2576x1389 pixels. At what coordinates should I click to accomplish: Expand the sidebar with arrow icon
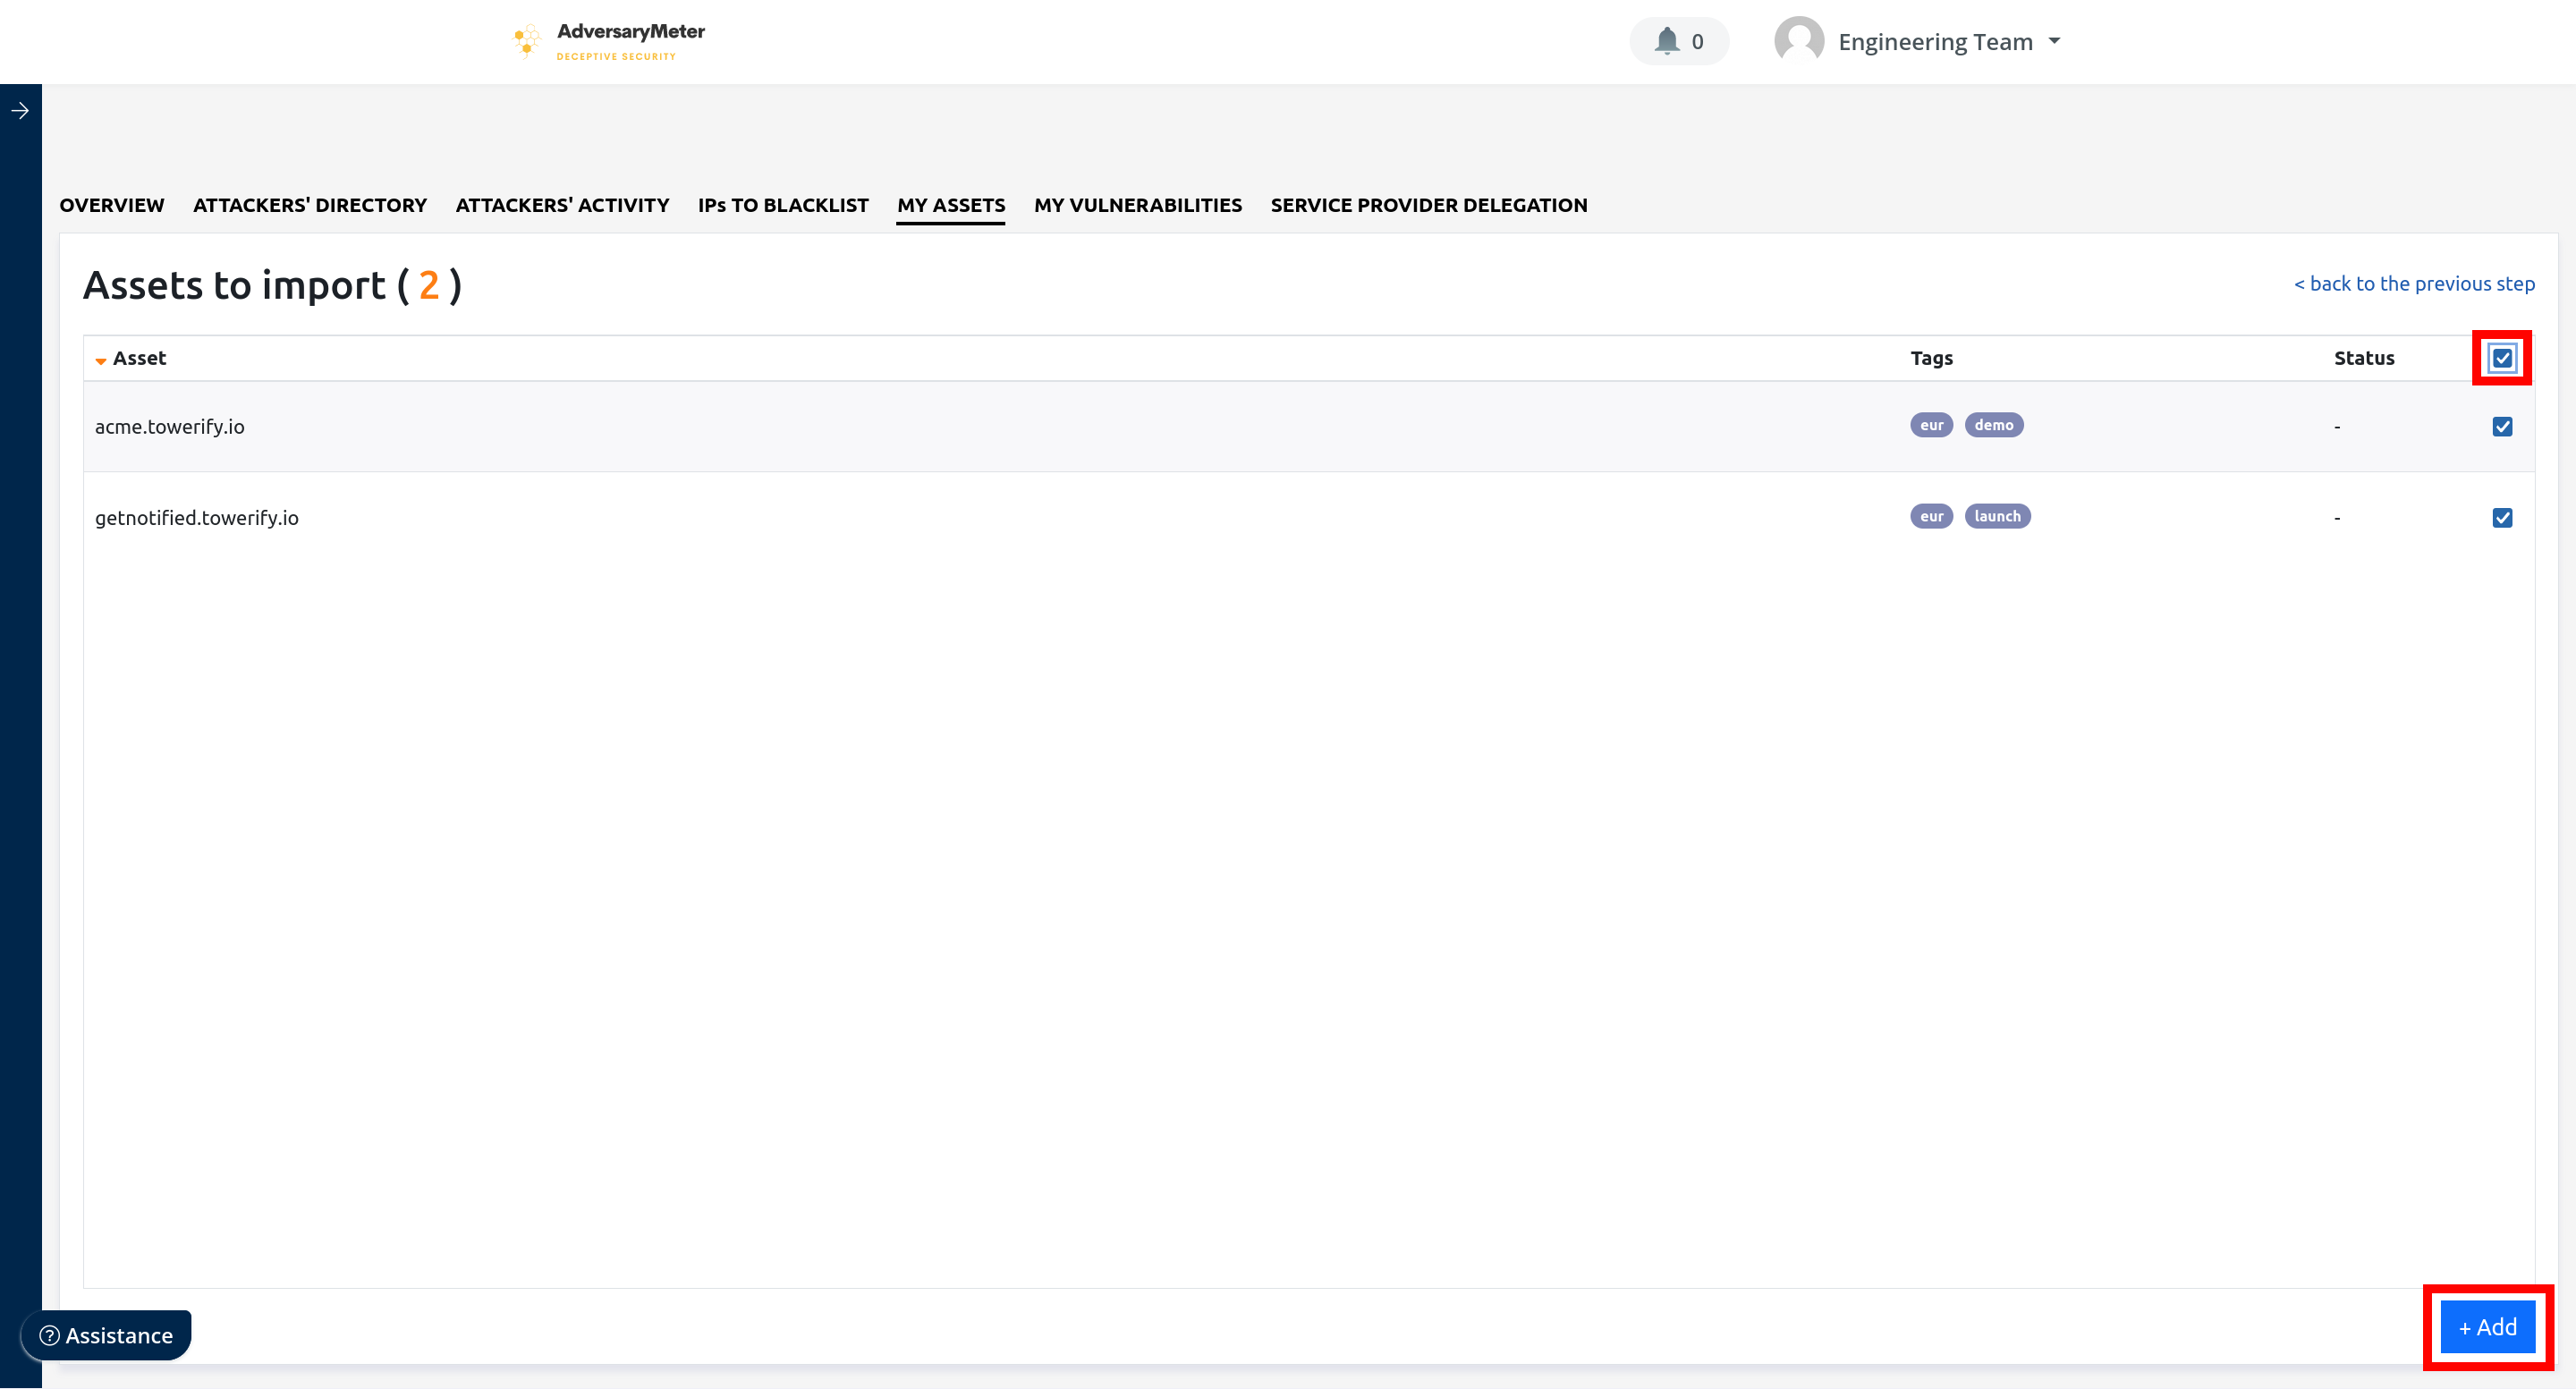pos(20,111)
